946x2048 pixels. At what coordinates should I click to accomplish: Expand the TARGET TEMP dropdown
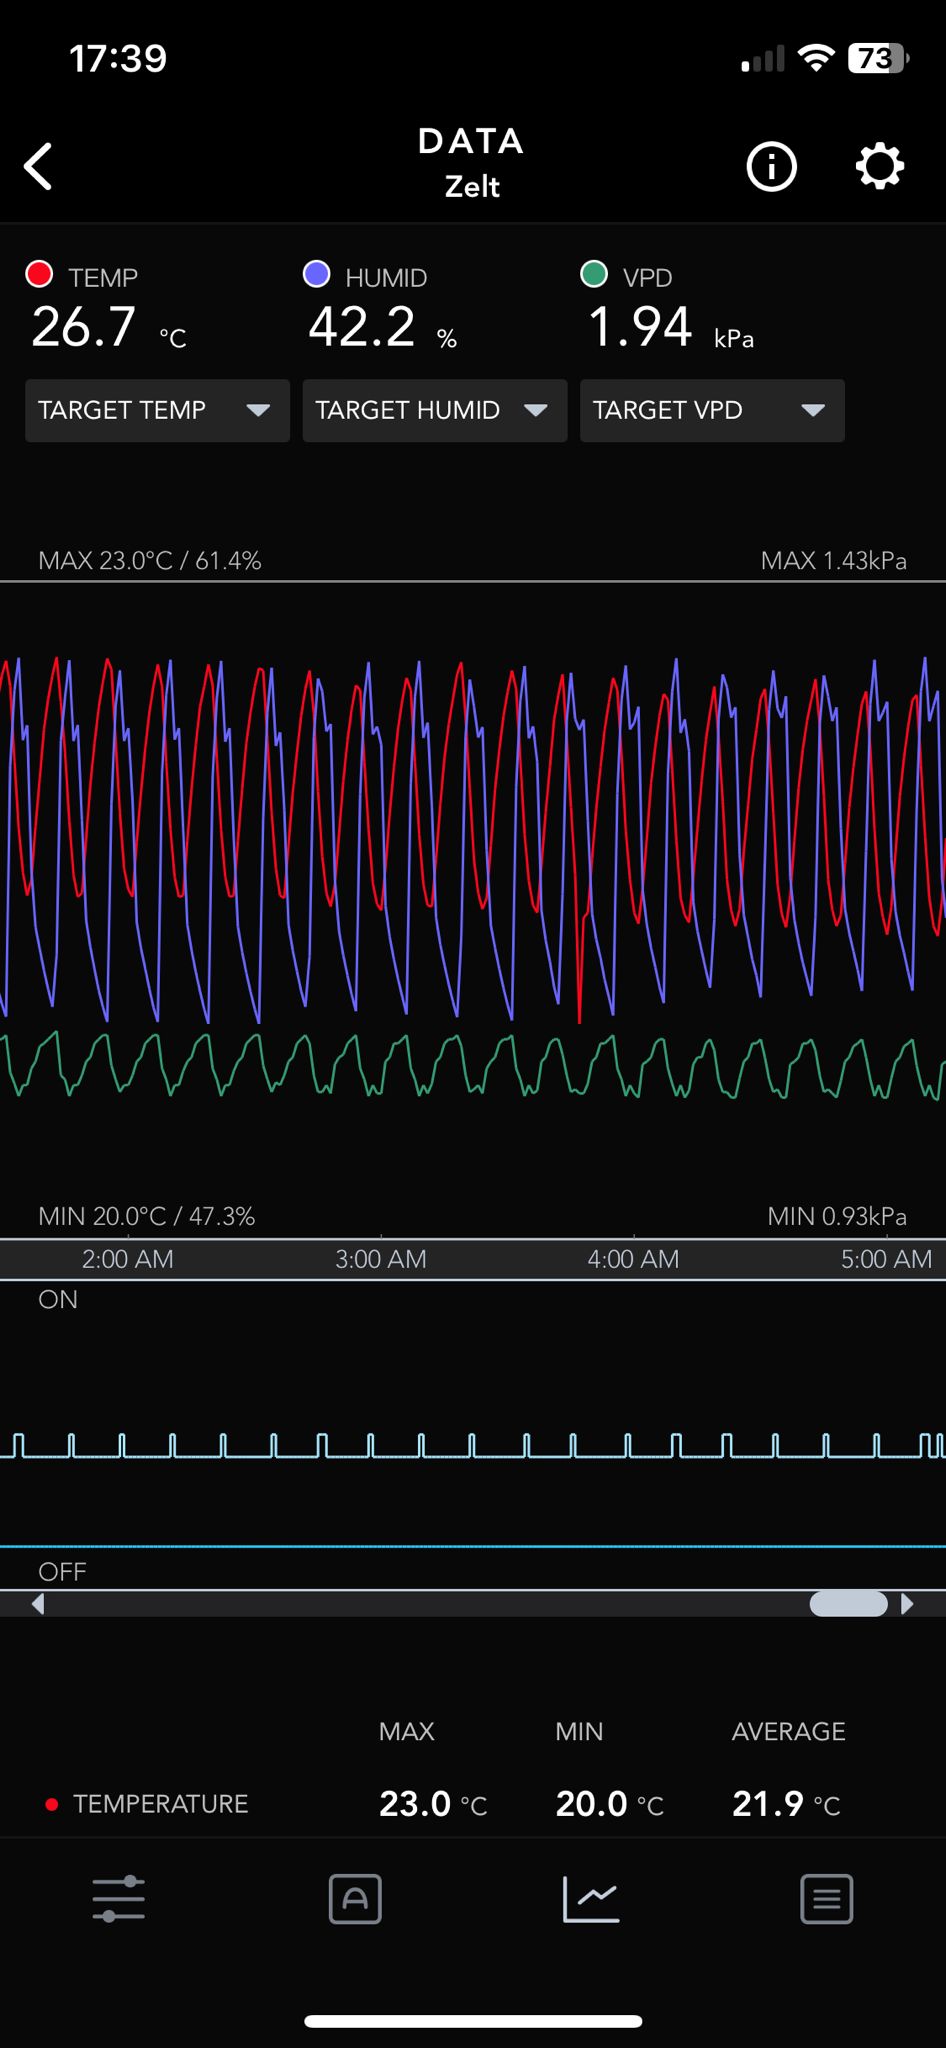click(x=157, y=410)
